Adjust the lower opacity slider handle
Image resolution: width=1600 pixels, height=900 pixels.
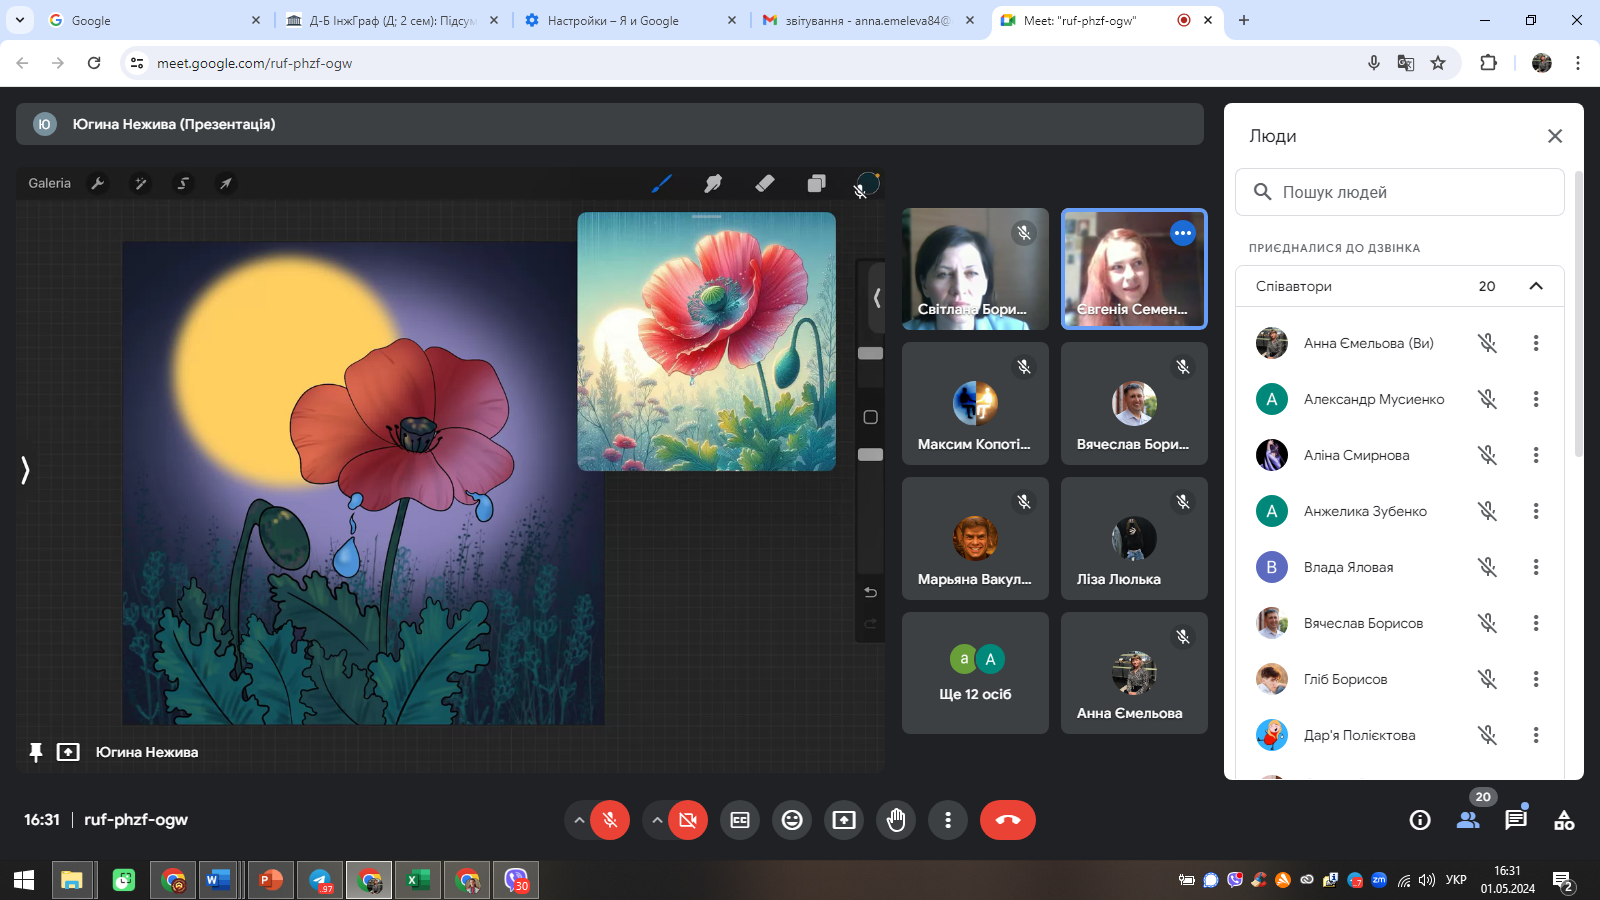(x=871, y=455)
